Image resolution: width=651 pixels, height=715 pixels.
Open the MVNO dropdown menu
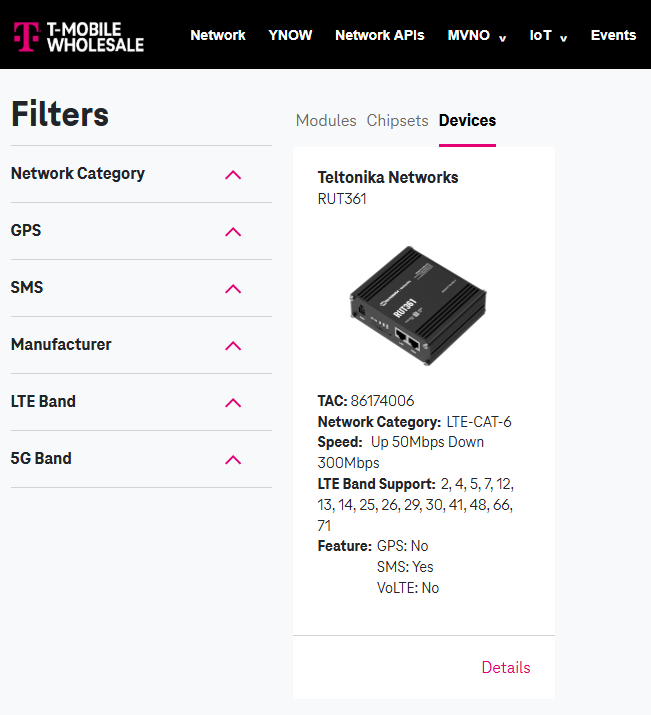(477, 35)
